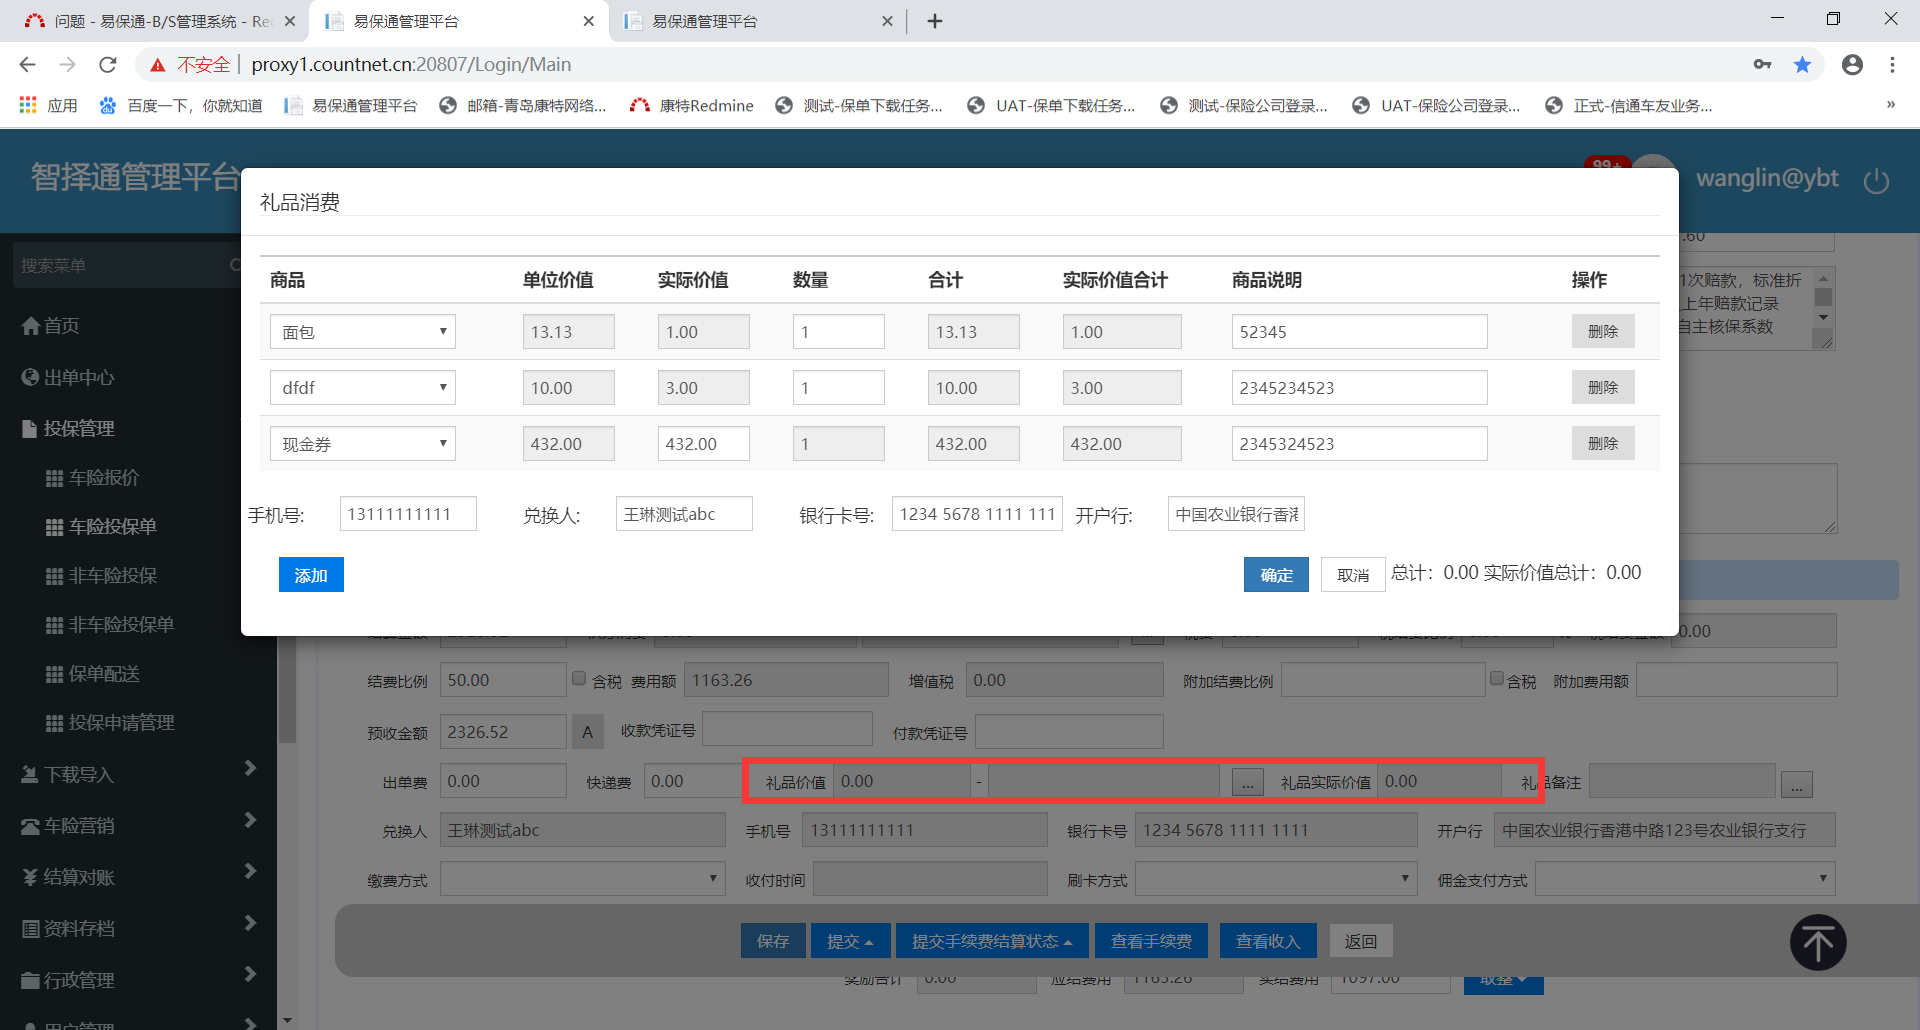Delete the dfdf row with 删除
This screenshot has width=1920, height=1030.
pos(1602,388)
